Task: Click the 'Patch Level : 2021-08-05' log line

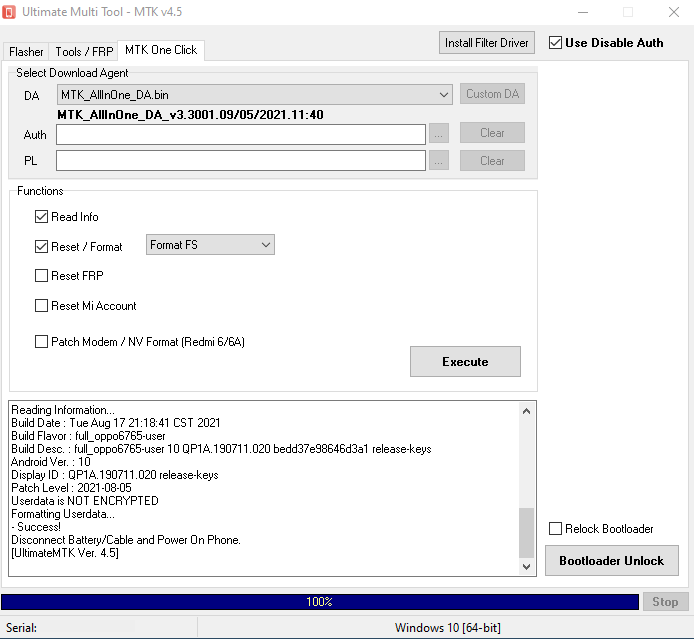Action: (x=71, y=488)
